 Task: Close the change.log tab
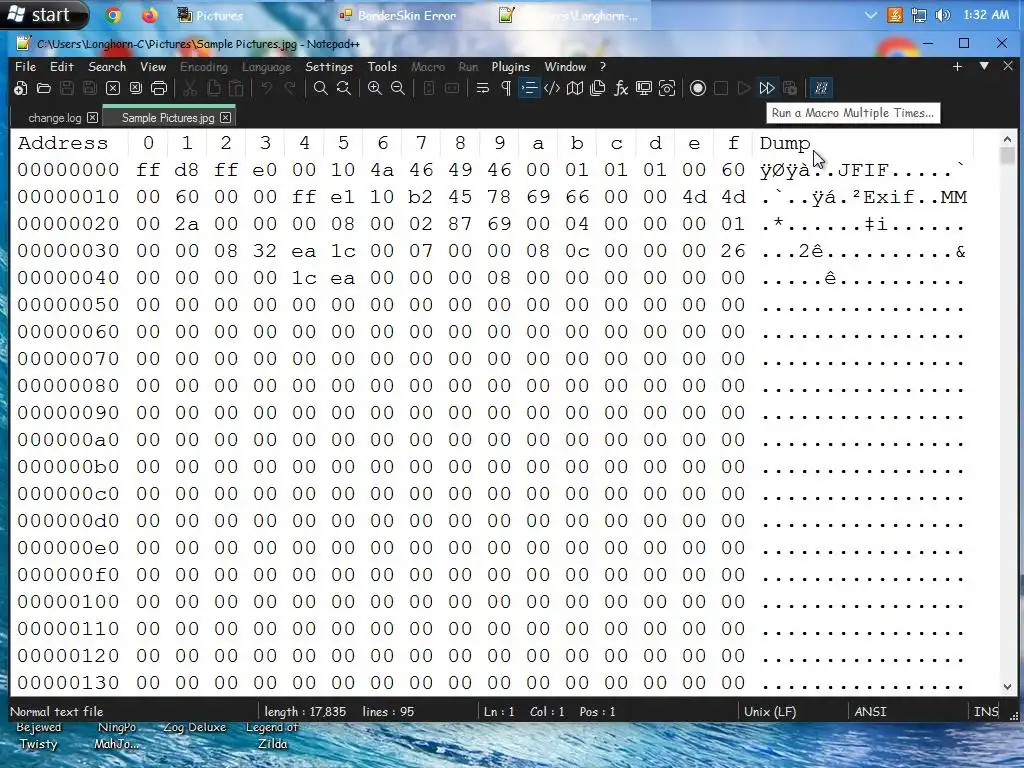click(93, 118)
